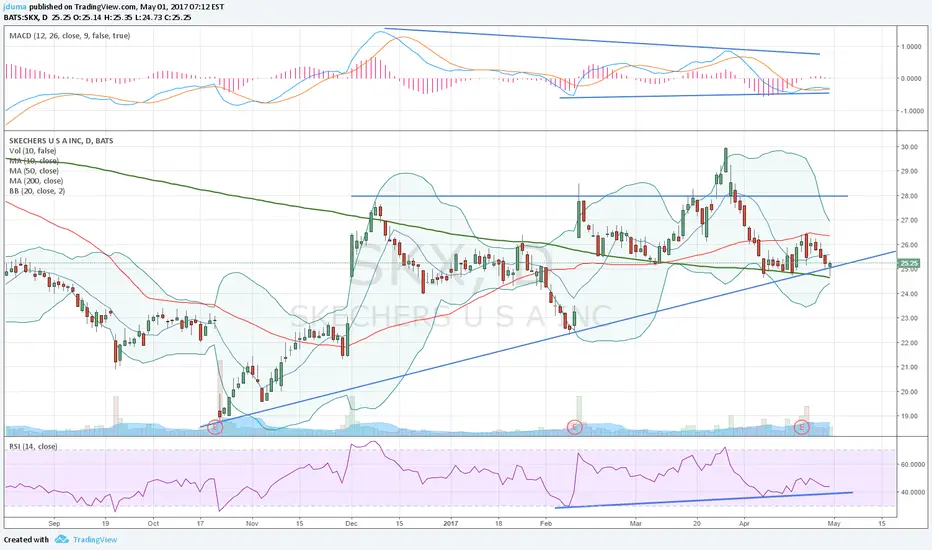Click the 28.00 price axis label
The width and height of the screenshot is (932, 550).
click(x=910, y=196)
